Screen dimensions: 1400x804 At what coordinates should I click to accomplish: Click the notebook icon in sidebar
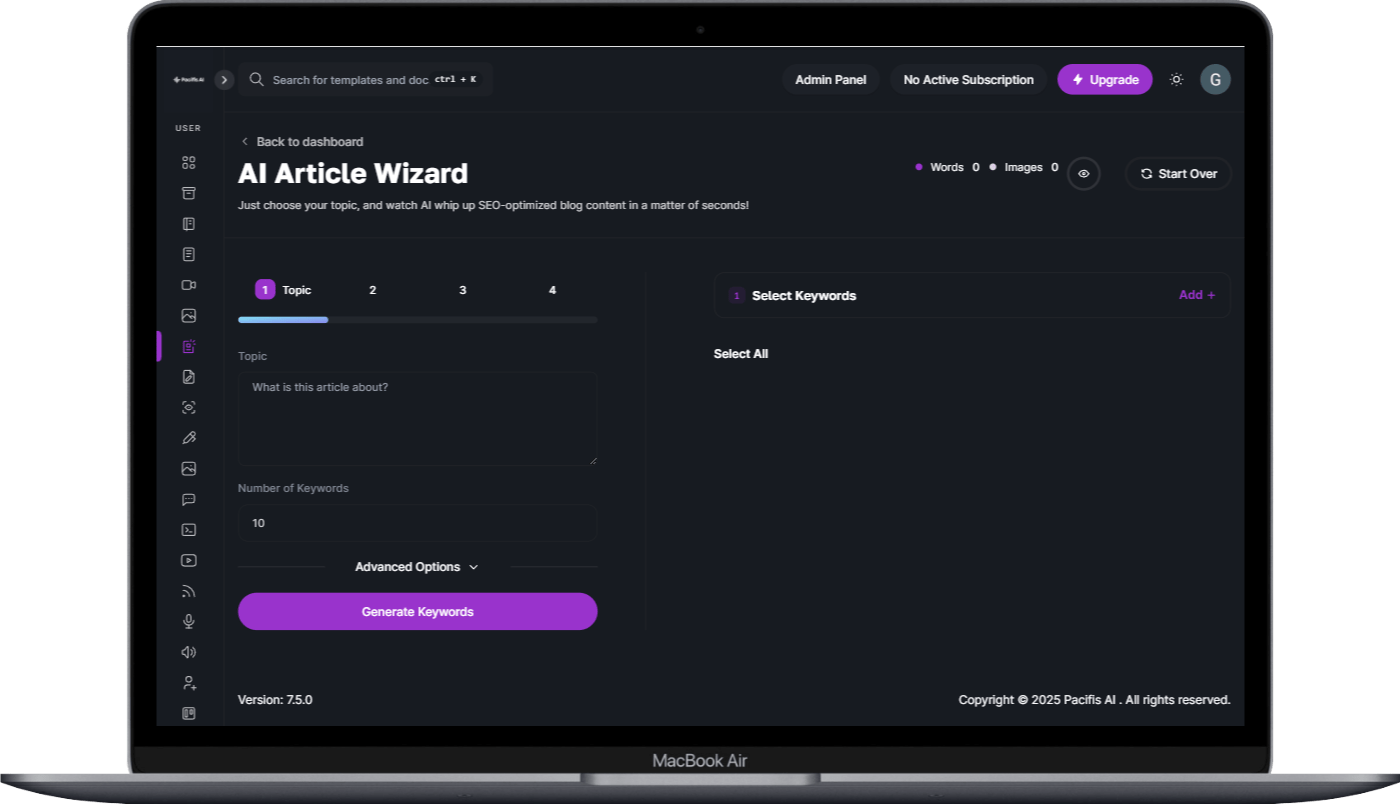click(x=189, y=224)
